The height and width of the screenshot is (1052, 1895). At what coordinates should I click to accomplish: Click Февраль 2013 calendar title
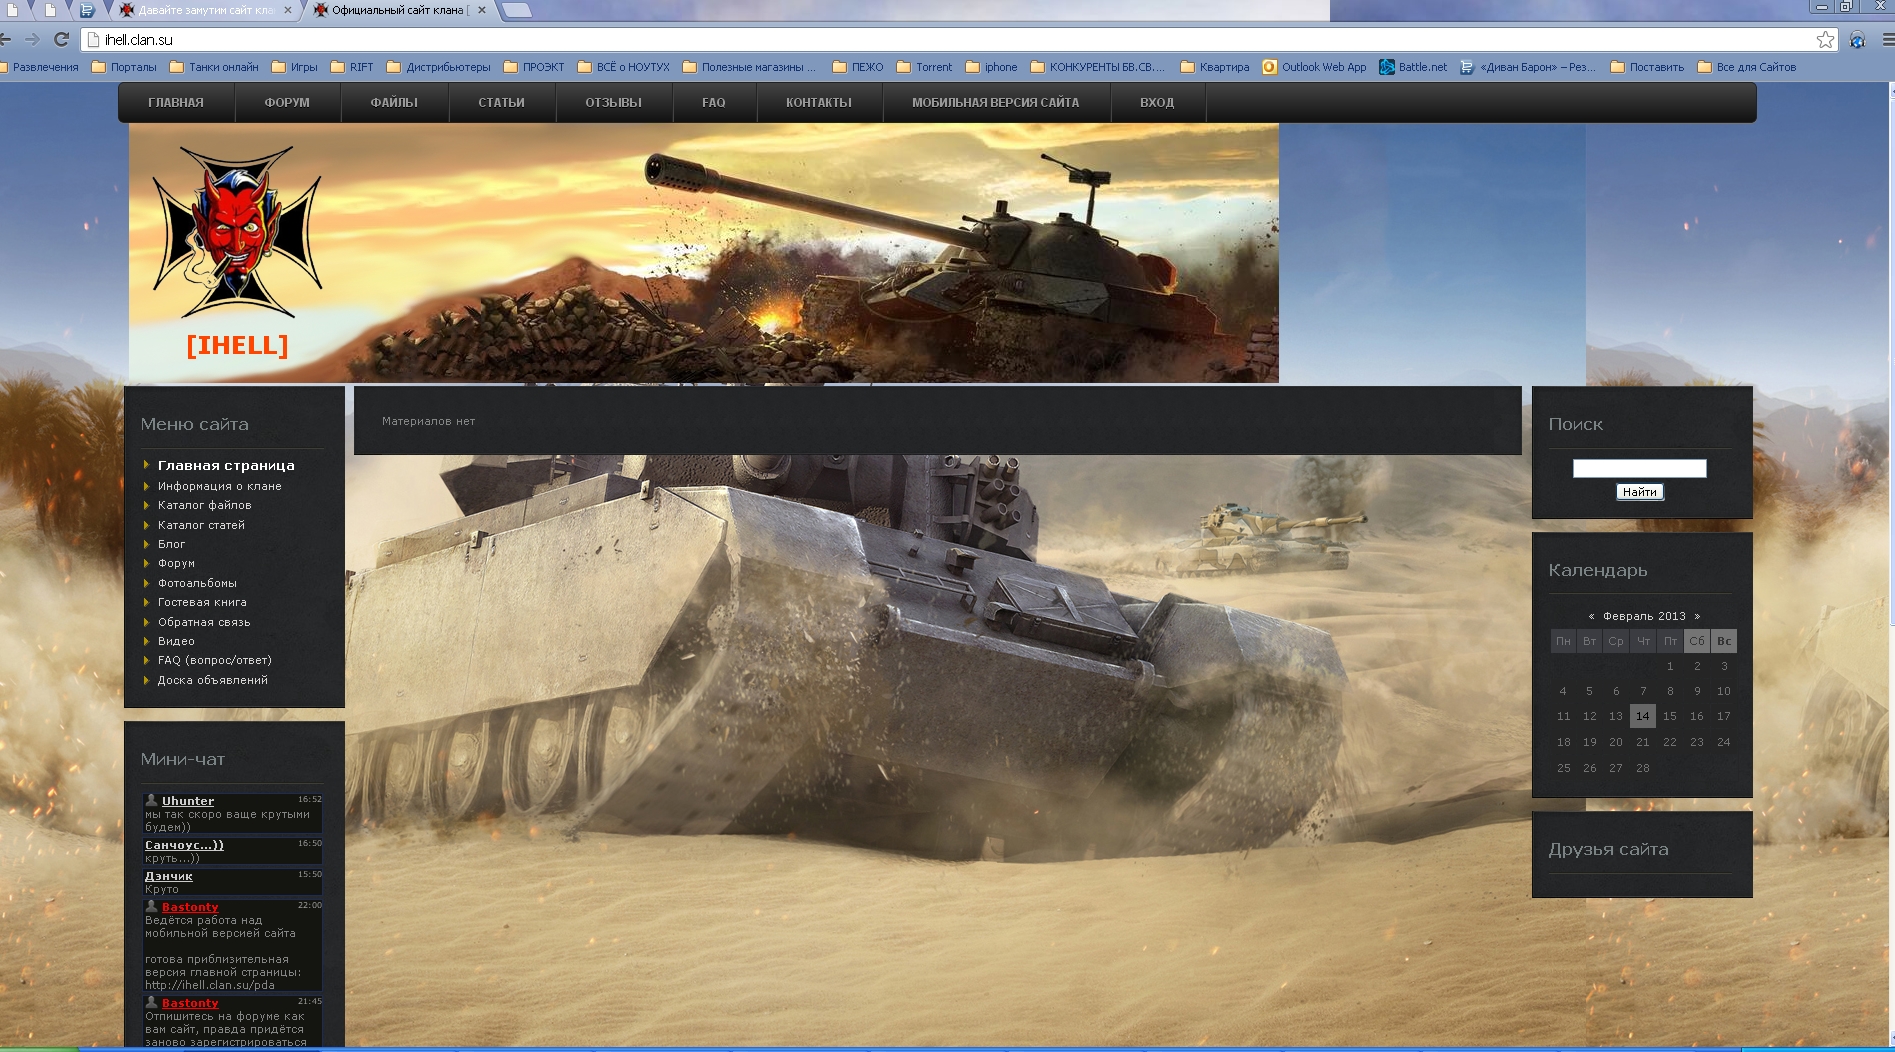pos(1644,616)
